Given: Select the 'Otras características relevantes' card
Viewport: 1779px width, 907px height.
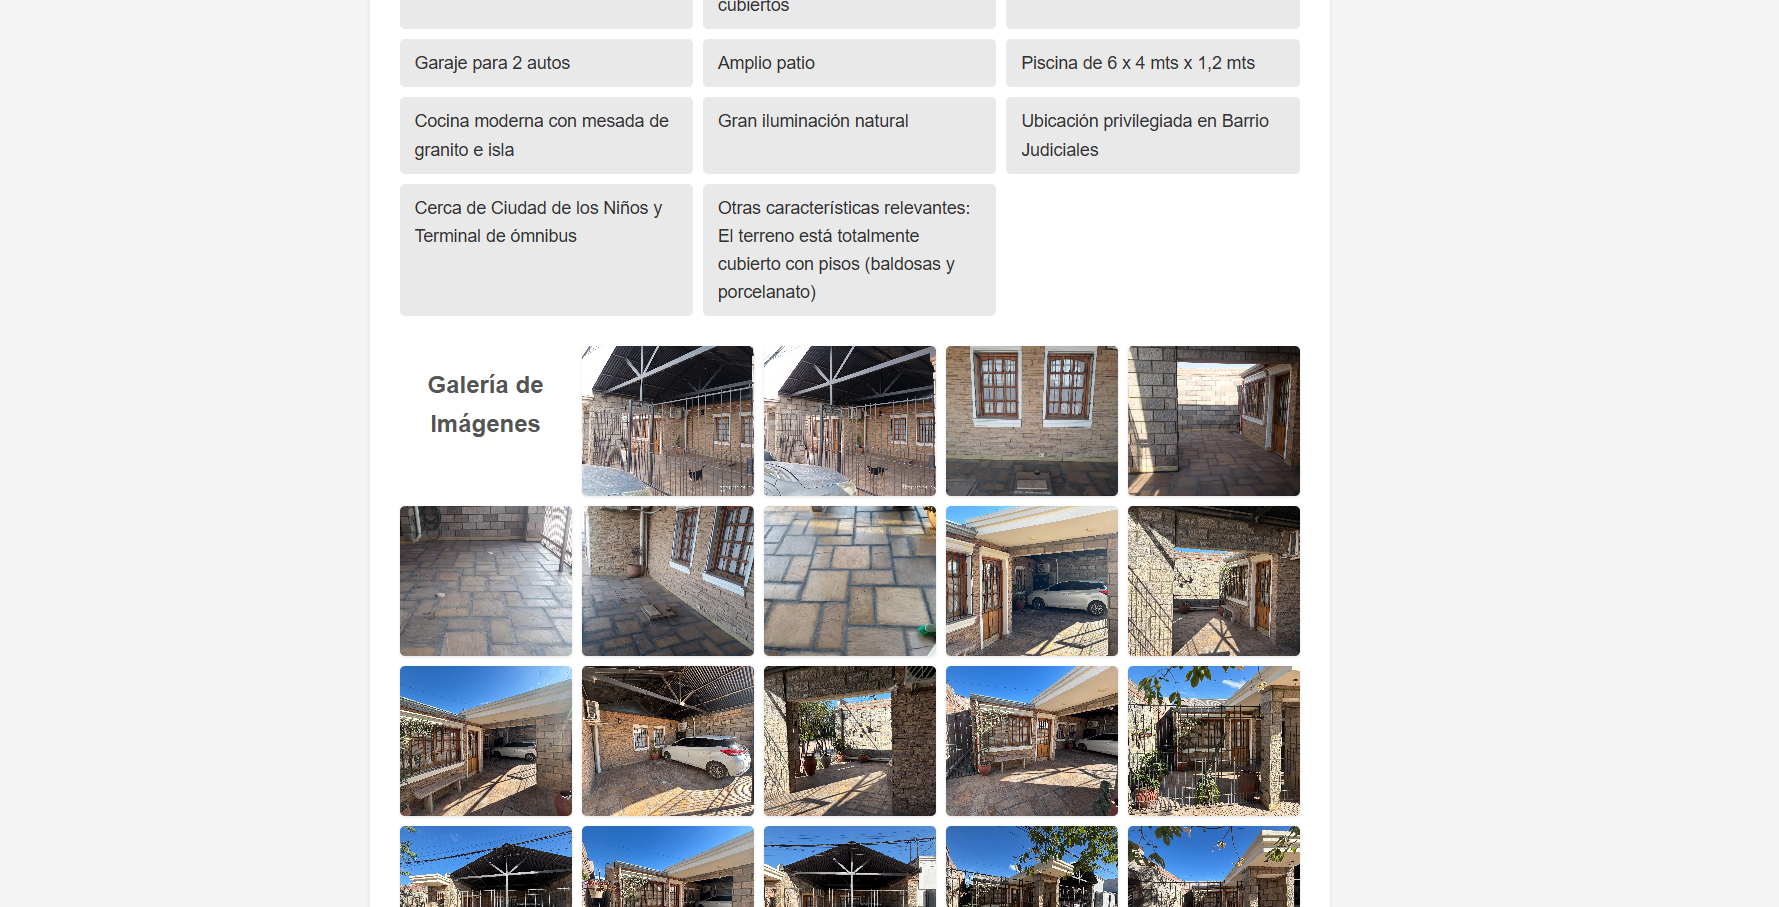Looking at the screenshot, I should point(849,249).
